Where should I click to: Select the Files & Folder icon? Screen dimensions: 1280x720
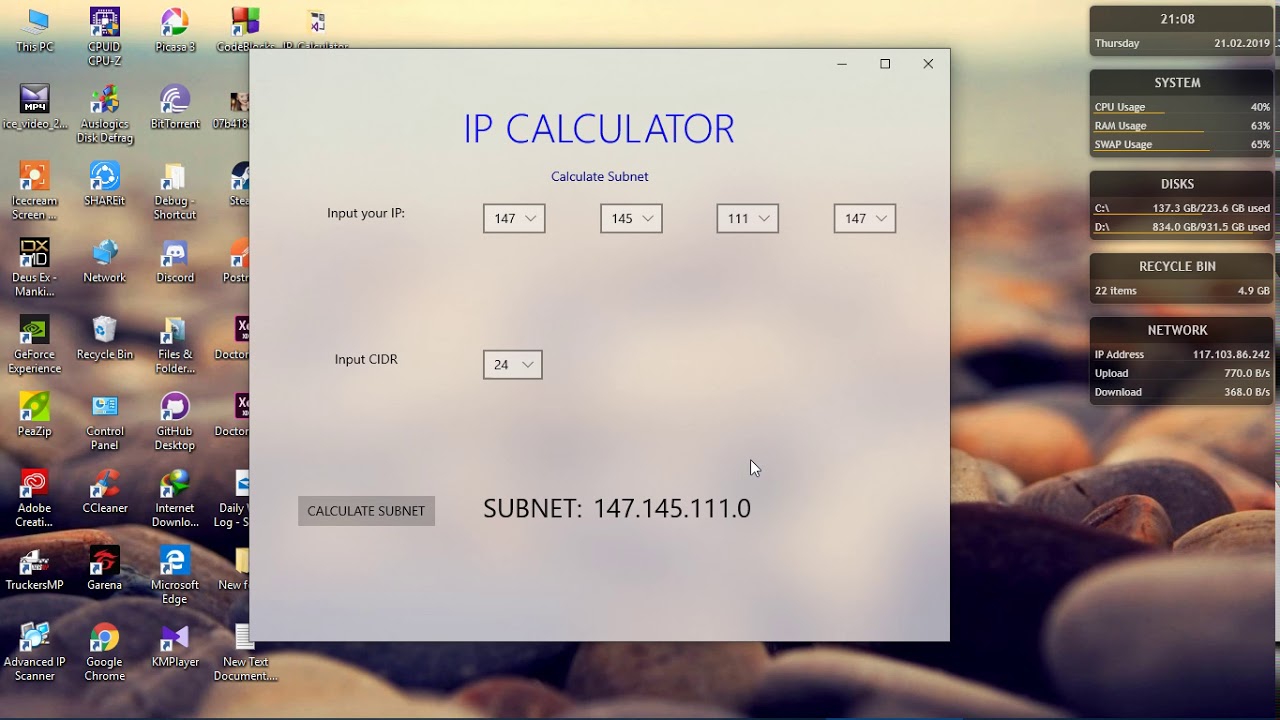coord(175,345)
